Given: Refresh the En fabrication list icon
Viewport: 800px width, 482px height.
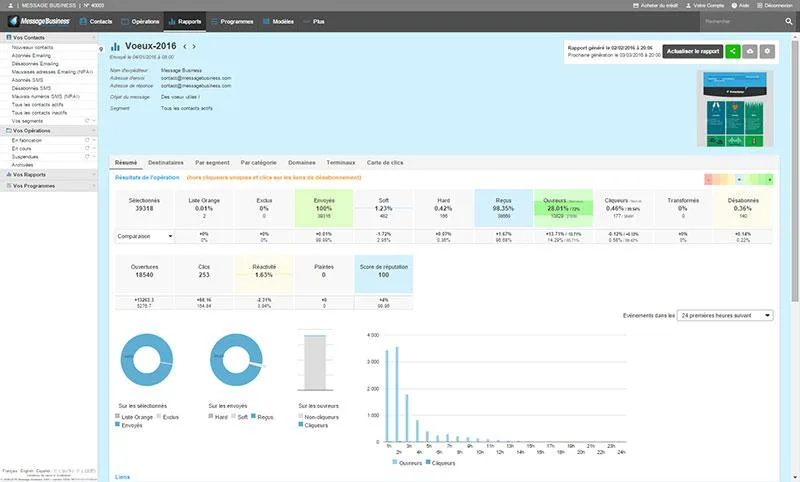Looking at the screenshot, I should click(87, 140).
